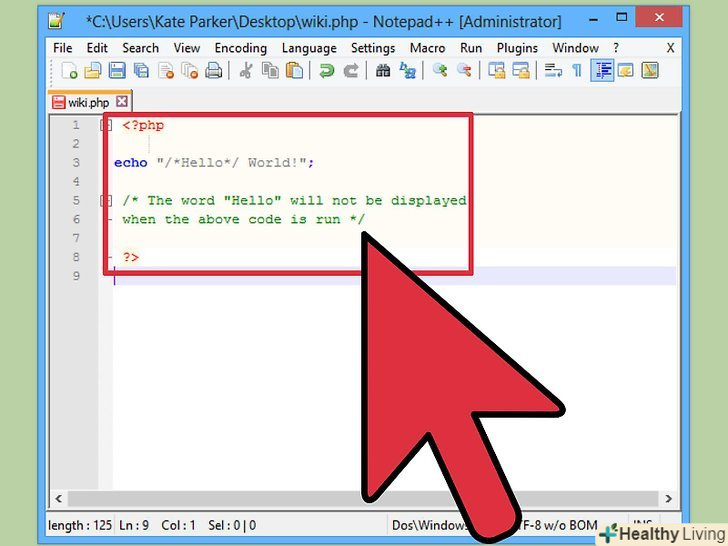Image resolution: width=728 pixels, height=546 pixels.
Task: Click the Cut scissors icon
Action: coord(246,71)
